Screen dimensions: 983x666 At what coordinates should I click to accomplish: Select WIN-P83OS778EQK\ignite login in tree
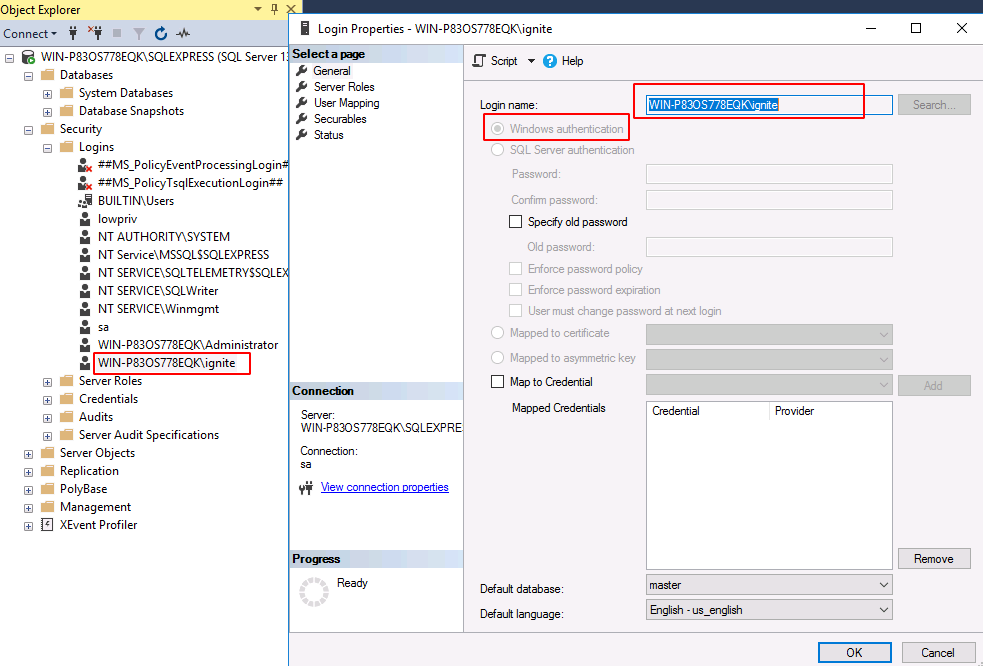[167, 363]
